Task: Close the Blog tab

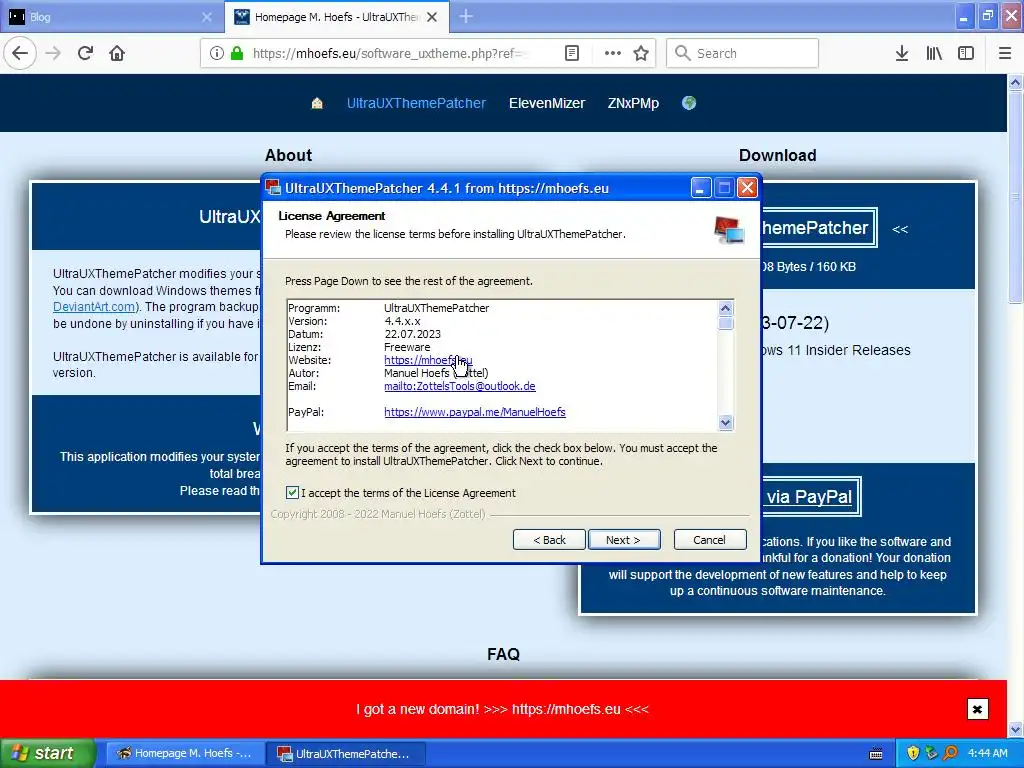Action: pos(207,17)
